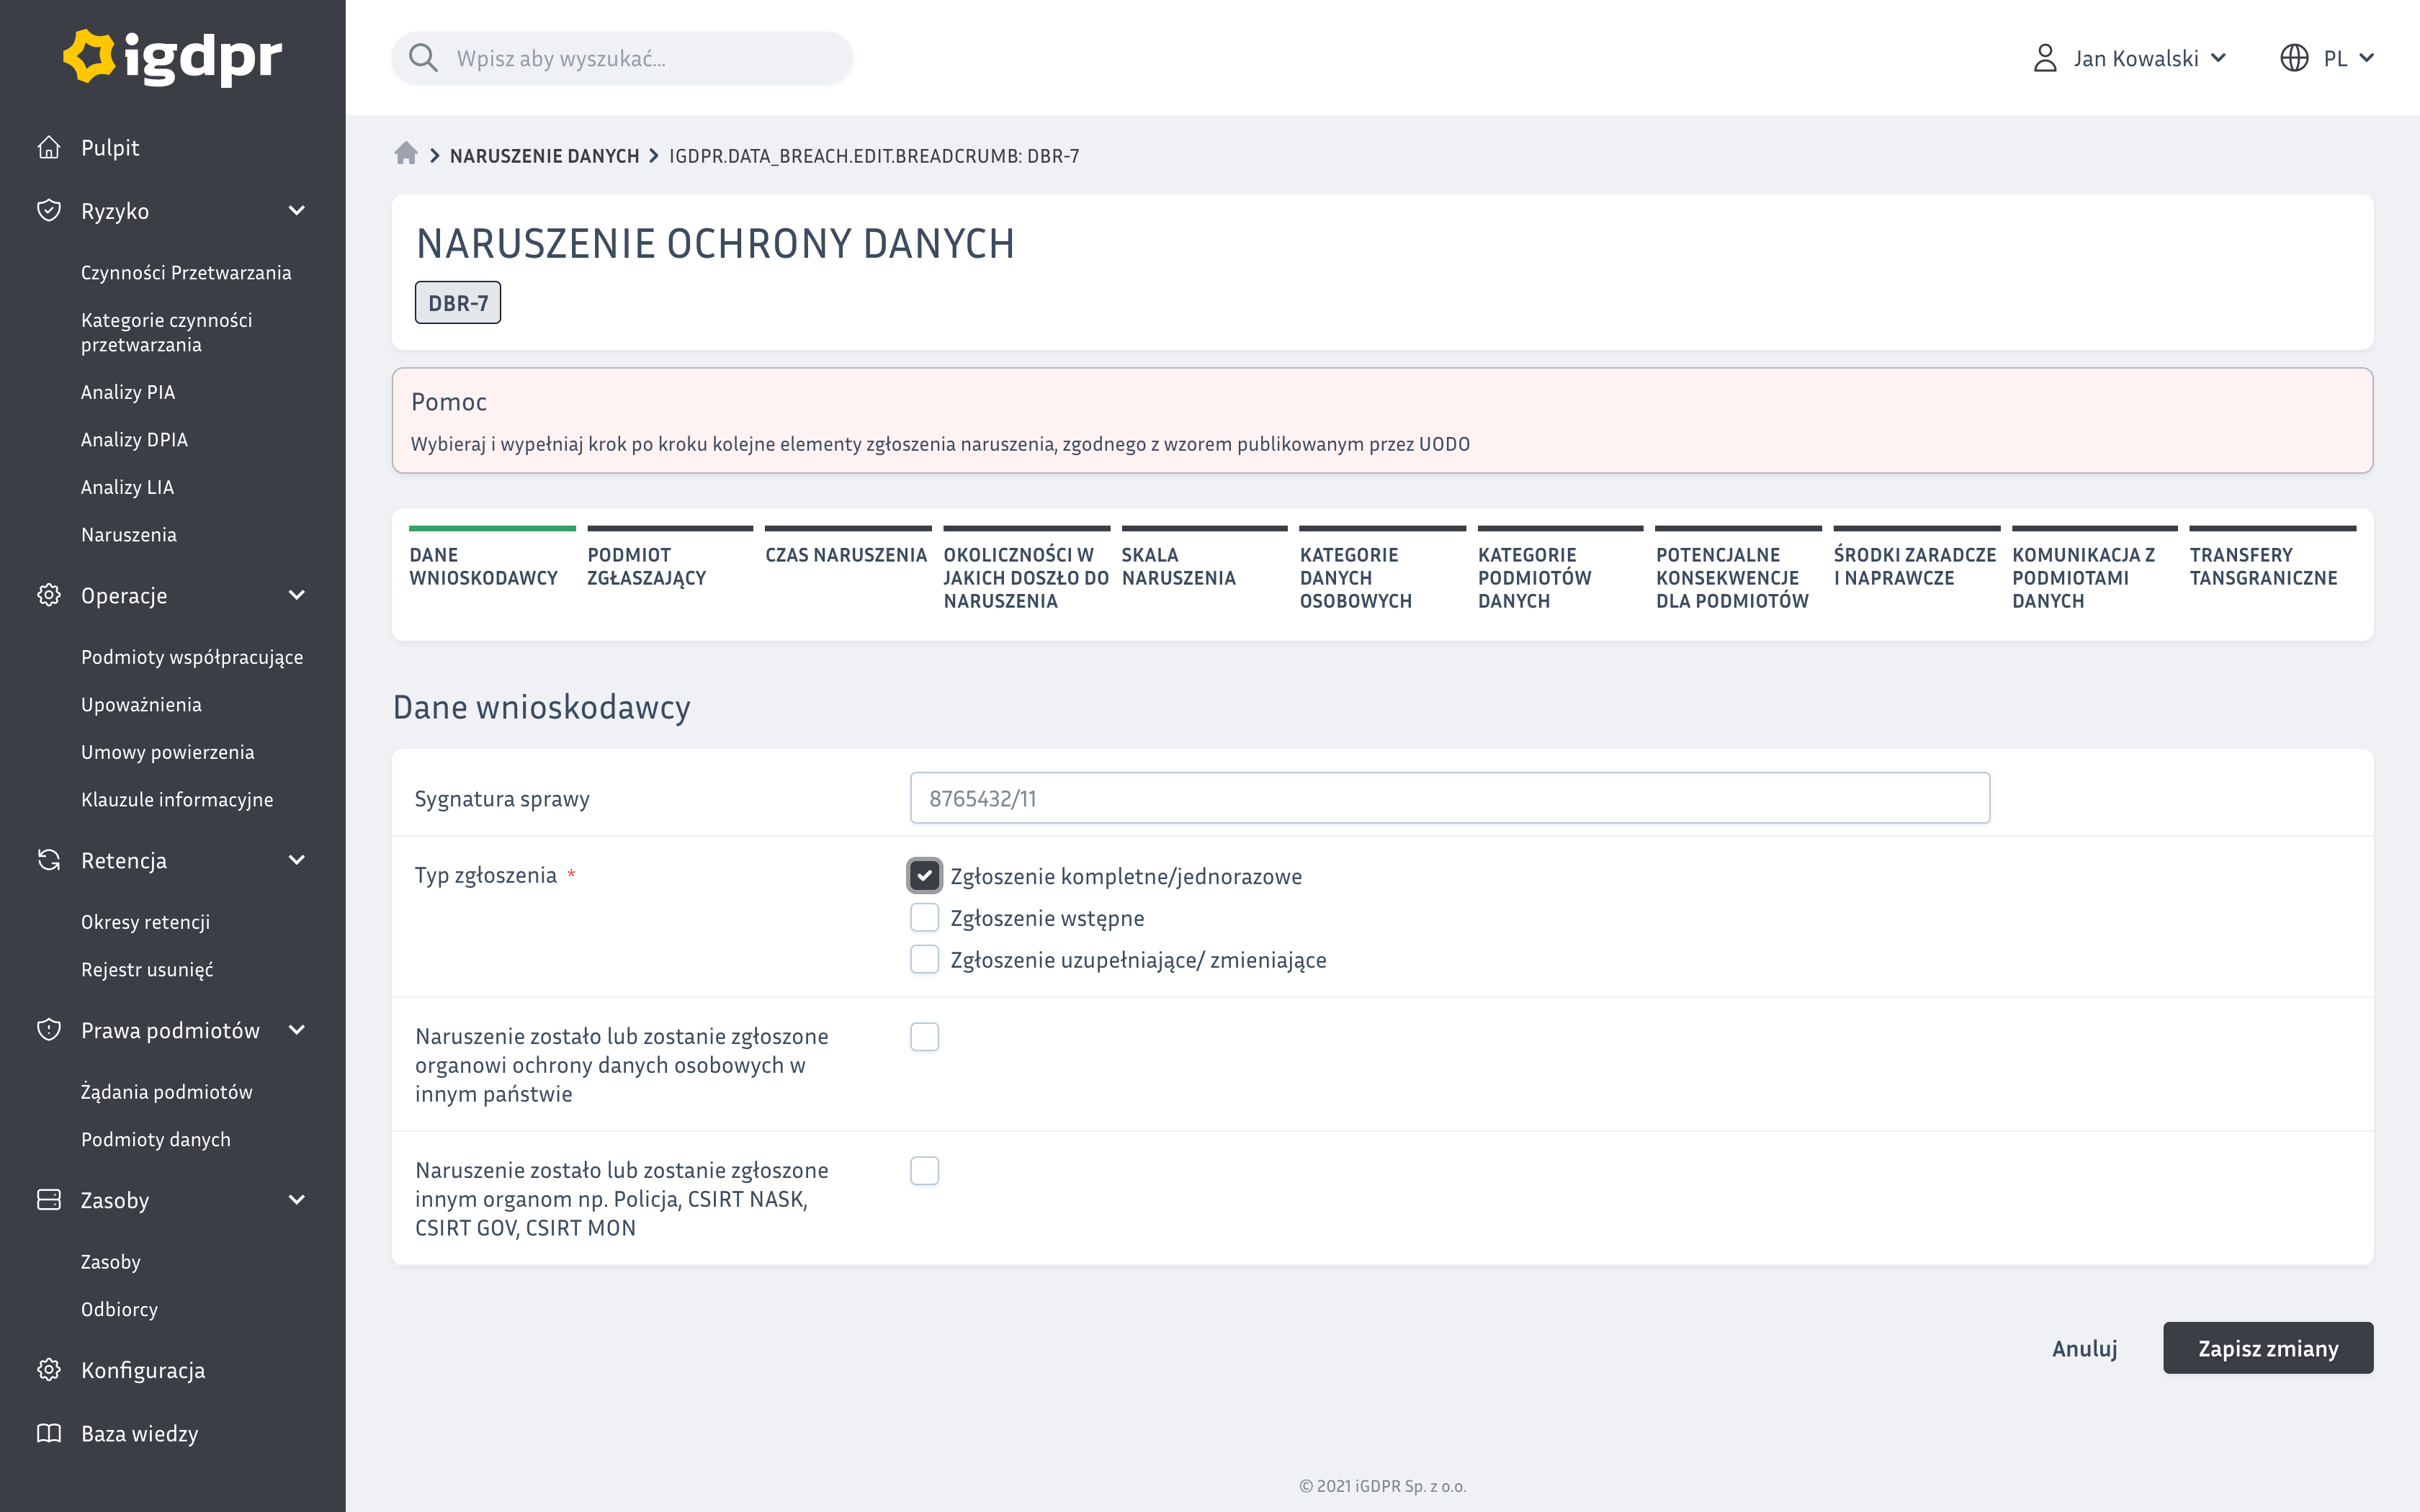
Task: Click the search magnifier icon
Action: coord(423,58)
